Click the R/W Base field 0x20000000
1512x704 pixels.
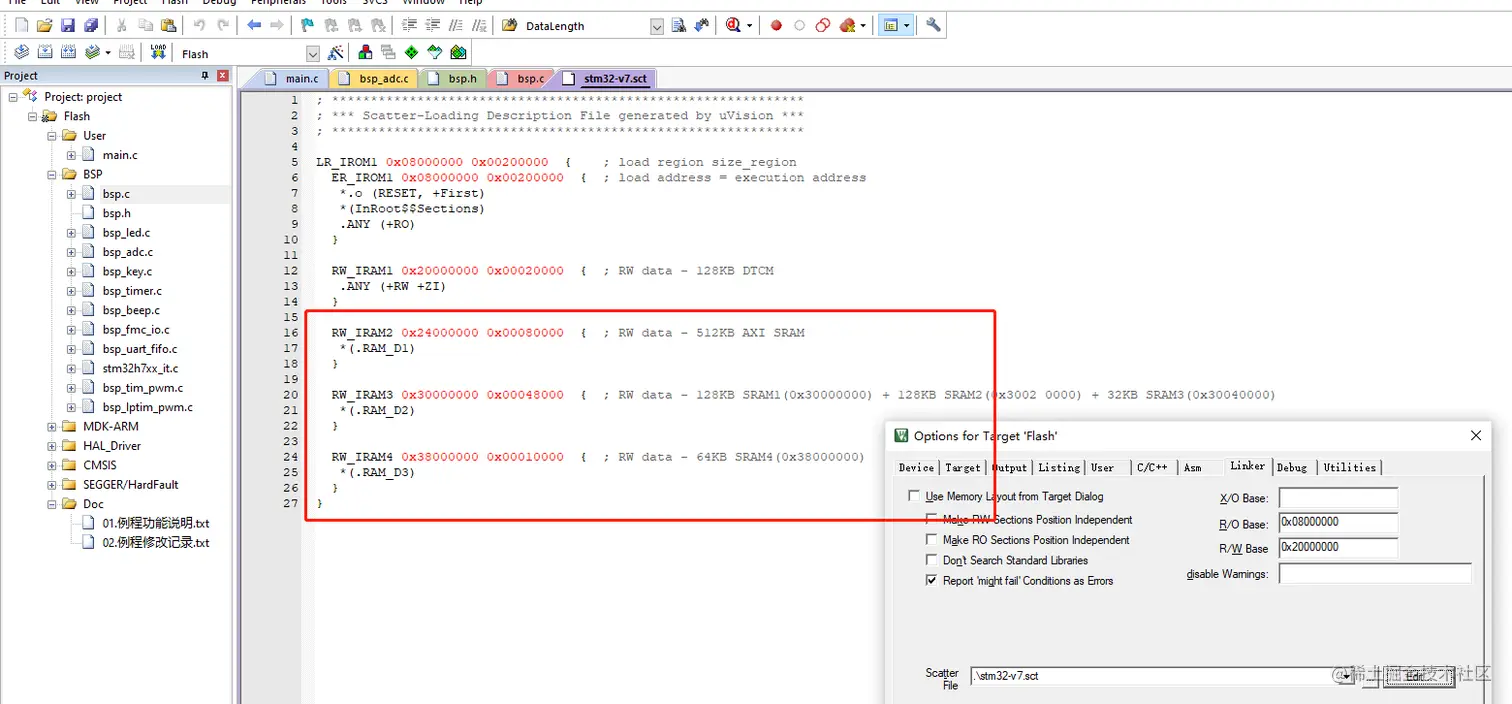[x=1338, y=547]
